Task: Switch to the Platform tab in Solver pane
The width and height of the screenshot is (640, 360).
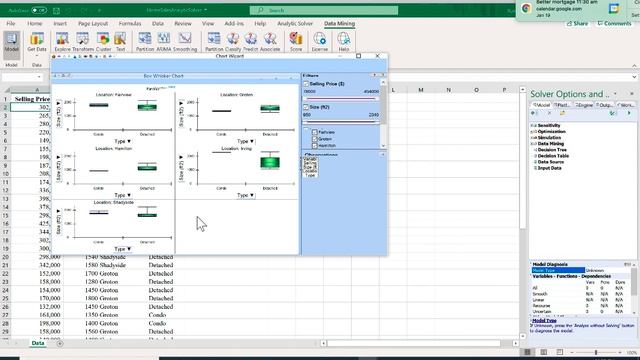Action: point(562,105)
